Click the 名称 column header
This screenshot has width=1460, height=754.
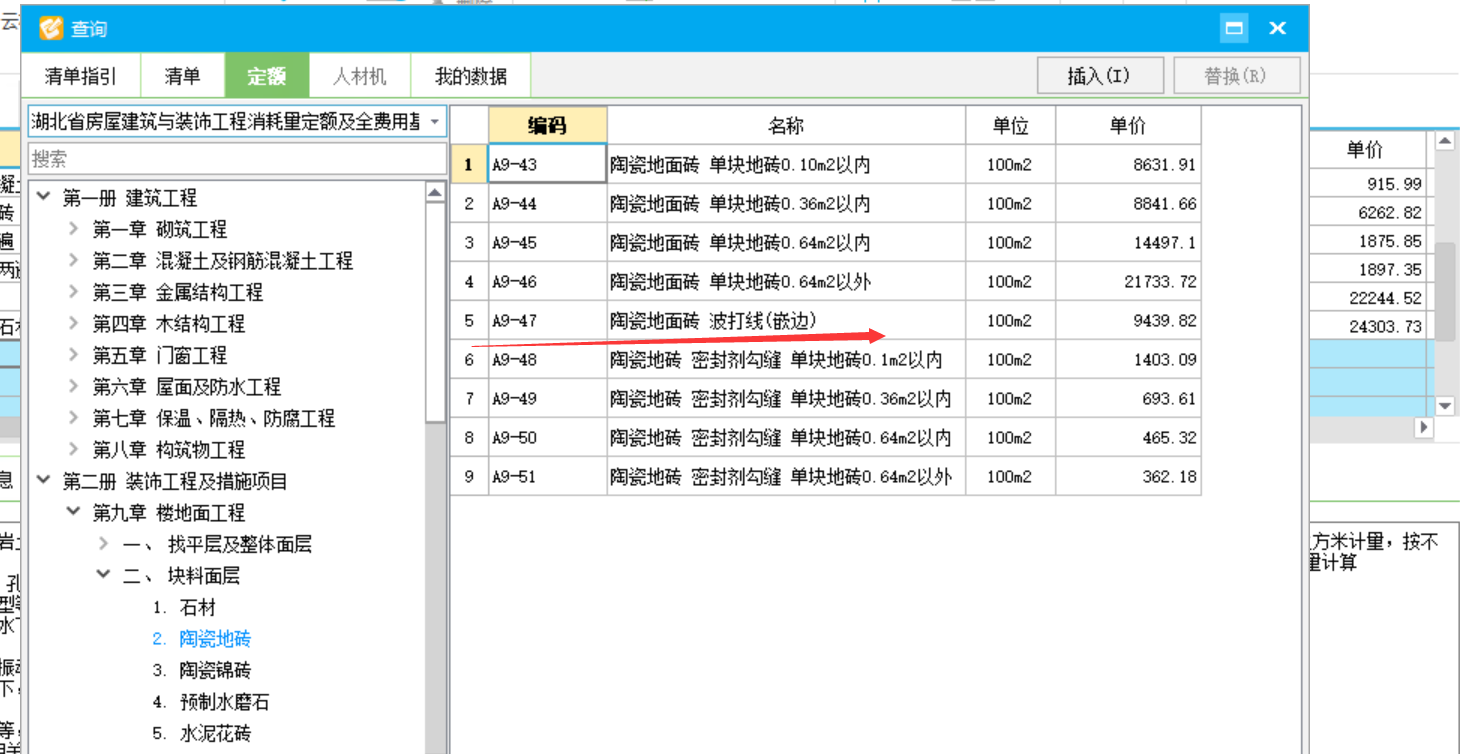(786, 125)
